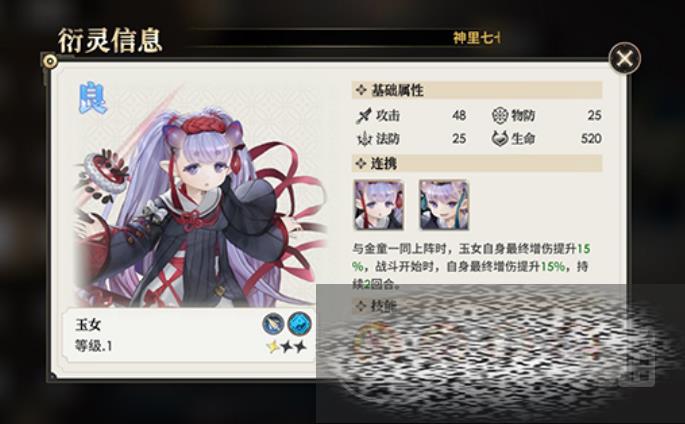Image resolution: width=685 pixels, height=424 pixels.
Task: Select the 玉女 portrait under 连携
Action: point(378,205)
